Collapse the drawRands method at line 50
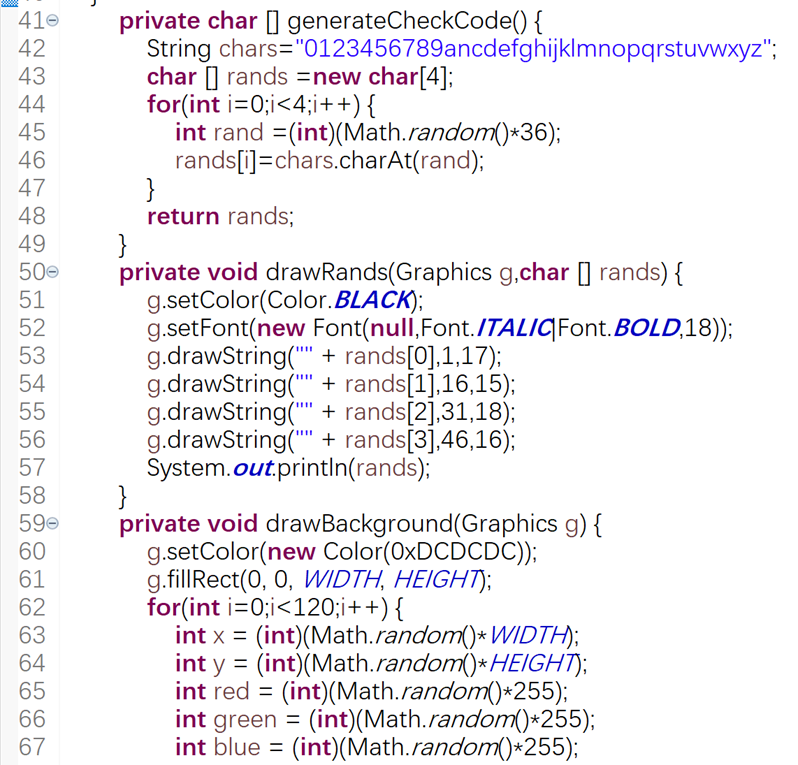 click(x=53, y=272)
